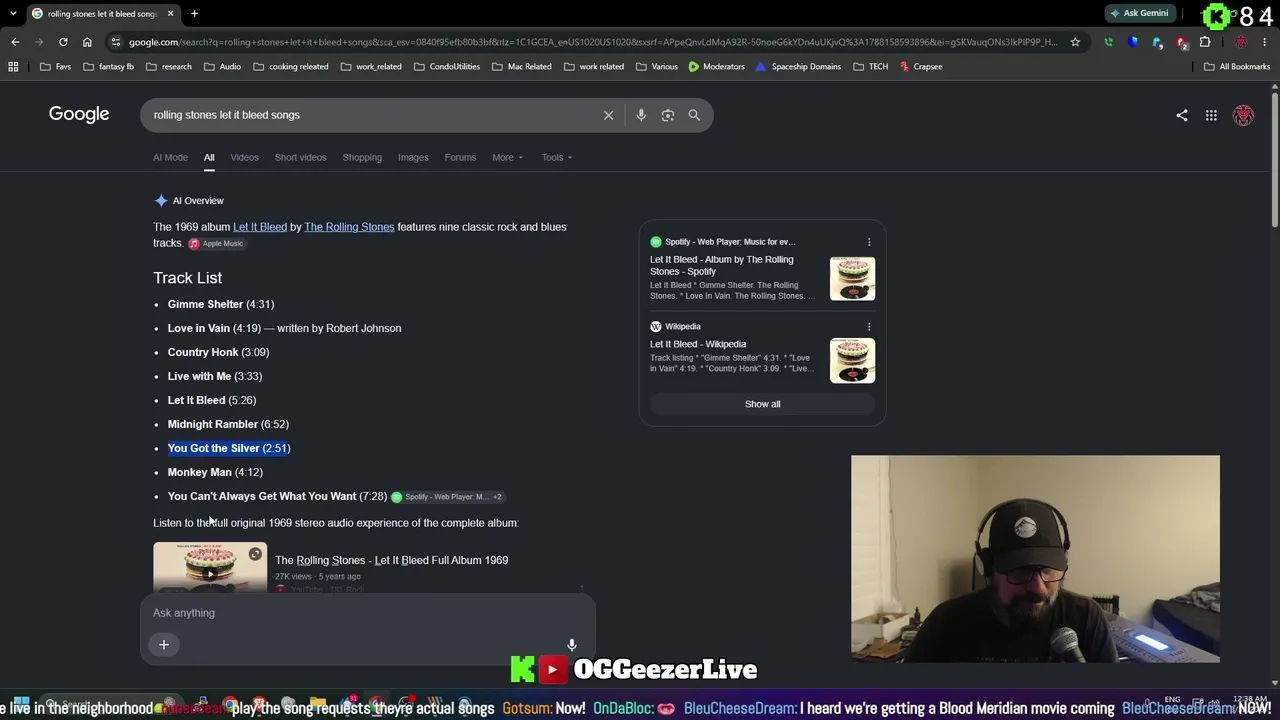Open more options for the Wikipedia source card
This screenshot has width=1280, height=720.
point(869,327)
